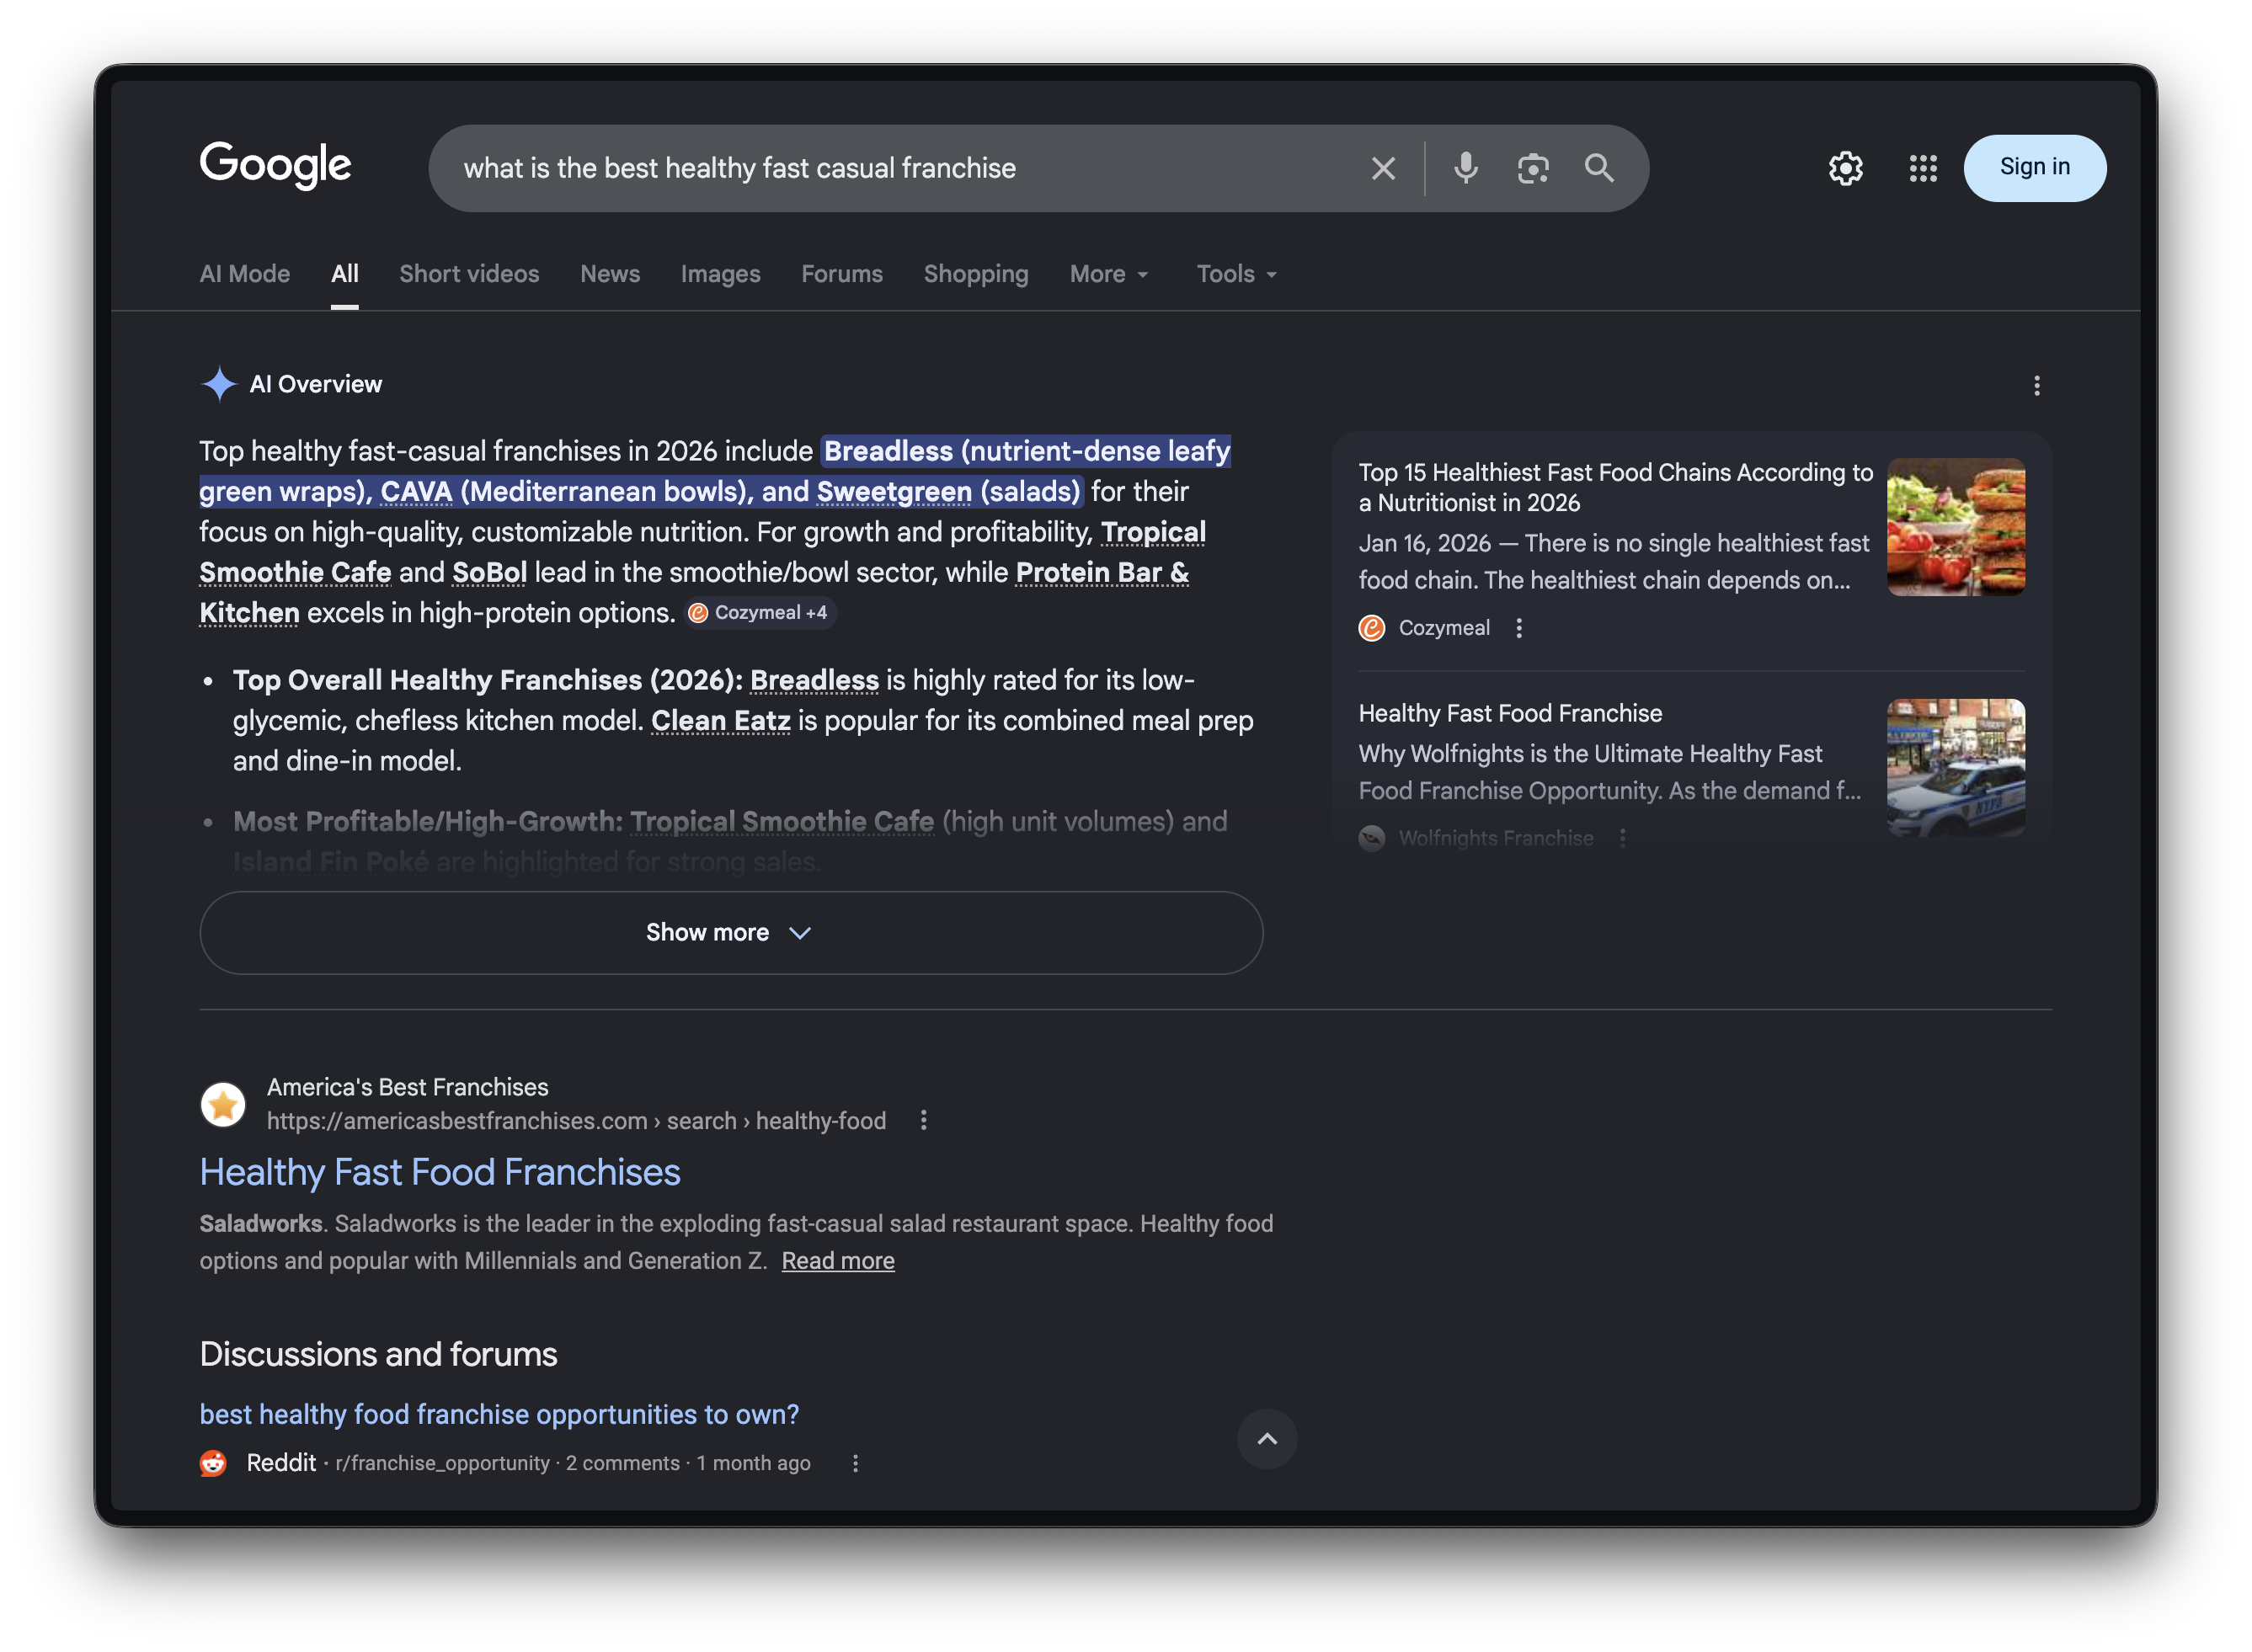2252x1652 pixels.
Task: Click the americasbestfranchises.com URL breadcrumb
Action: [x=576, y=1120]
